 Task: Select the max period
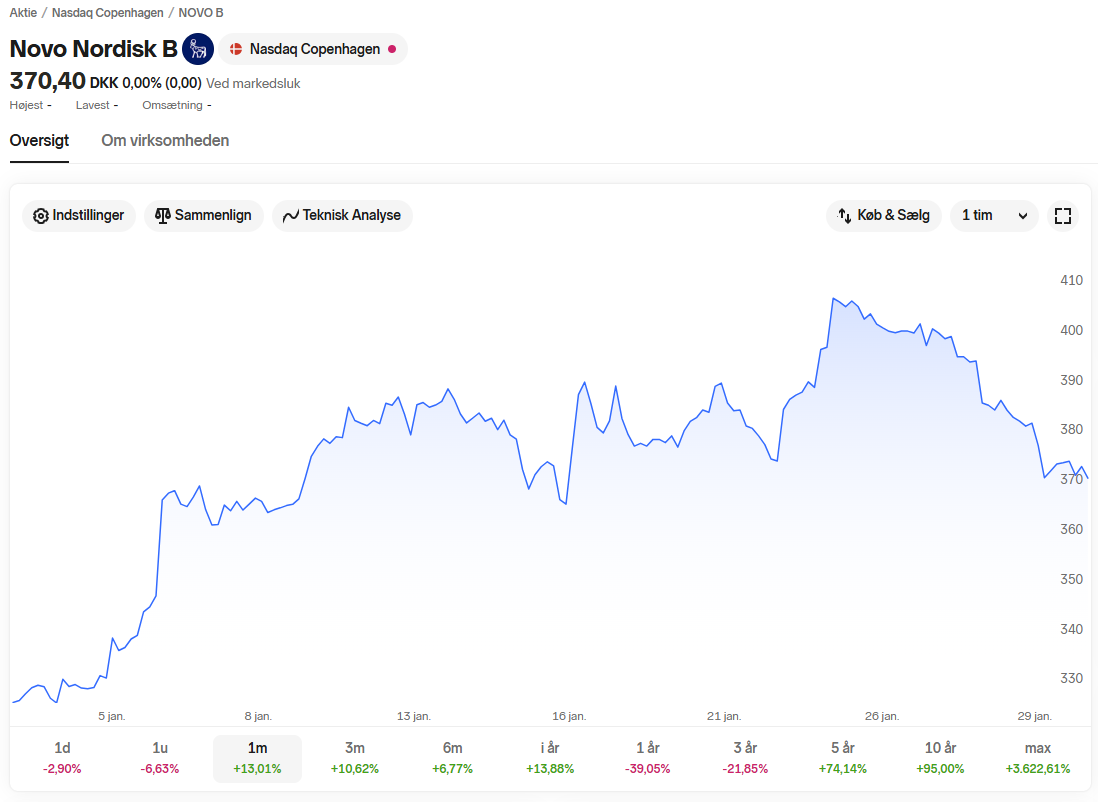[1038, 759]
